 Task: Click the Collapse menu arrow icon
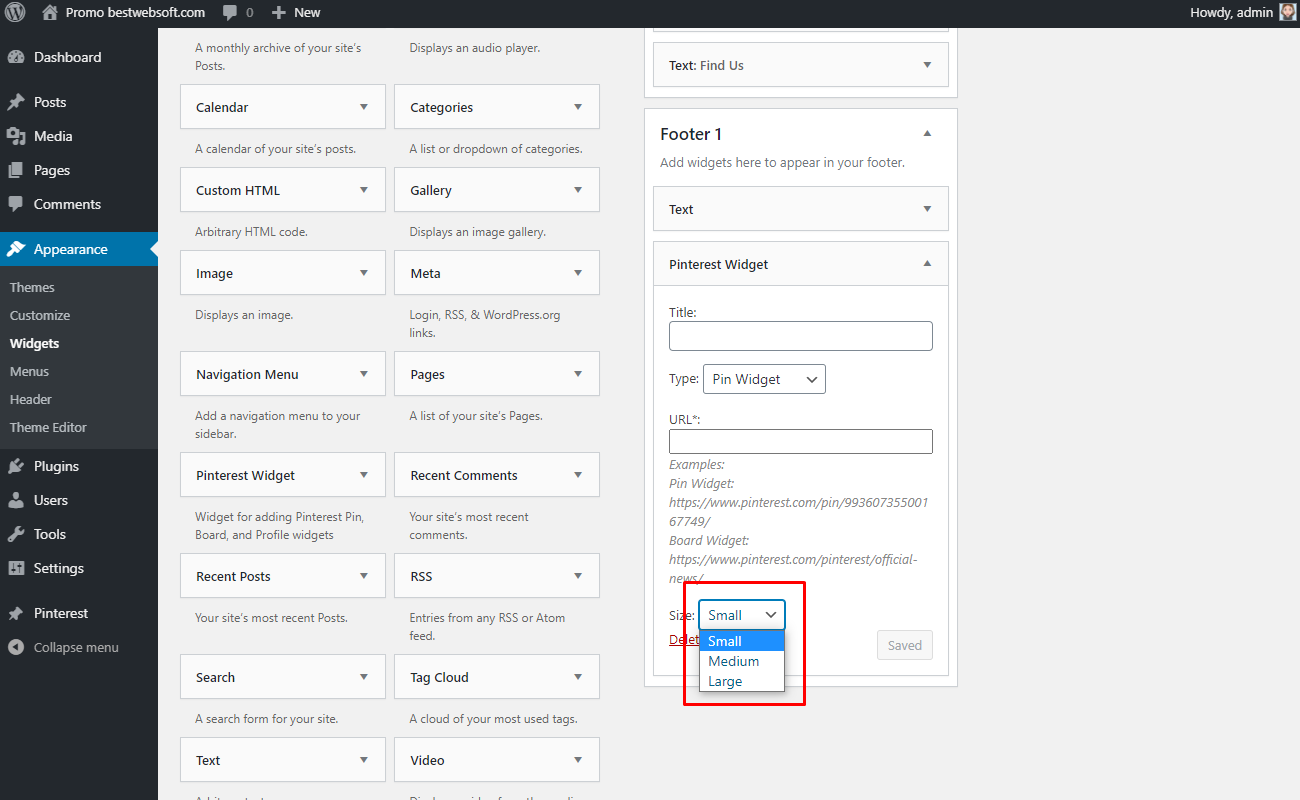(16, 647)
